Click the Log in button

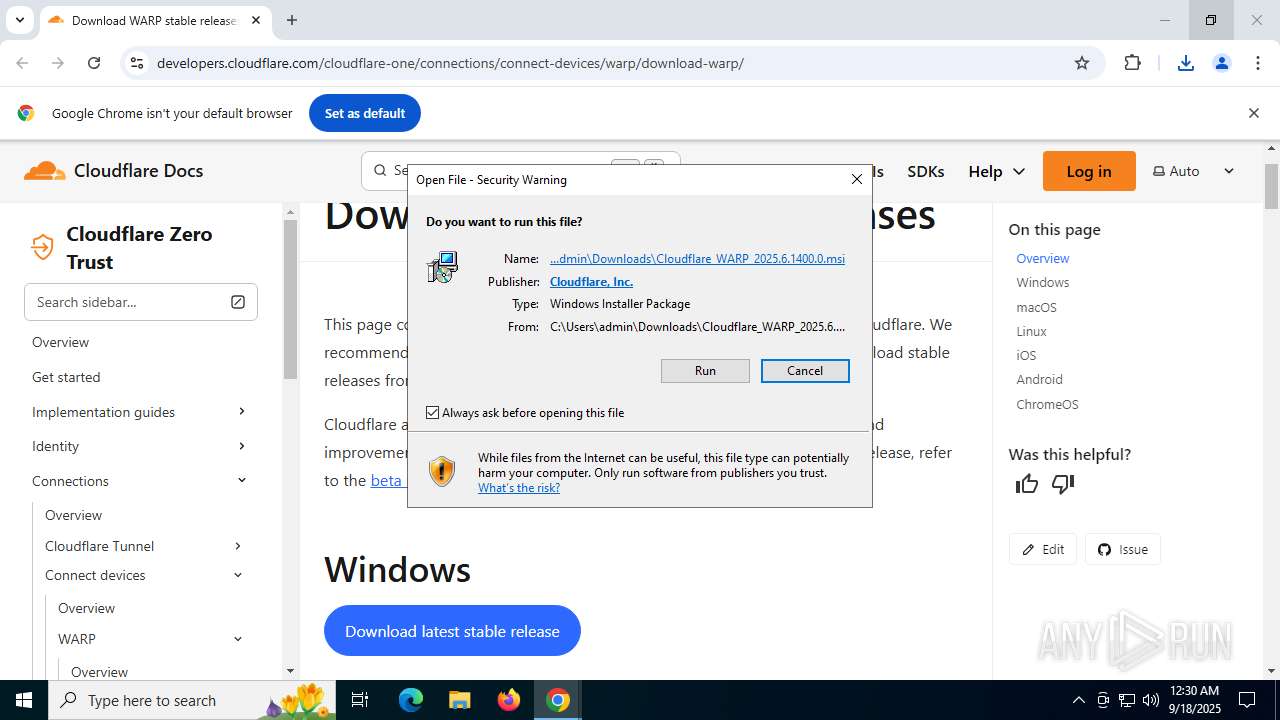pos(1089,171)
